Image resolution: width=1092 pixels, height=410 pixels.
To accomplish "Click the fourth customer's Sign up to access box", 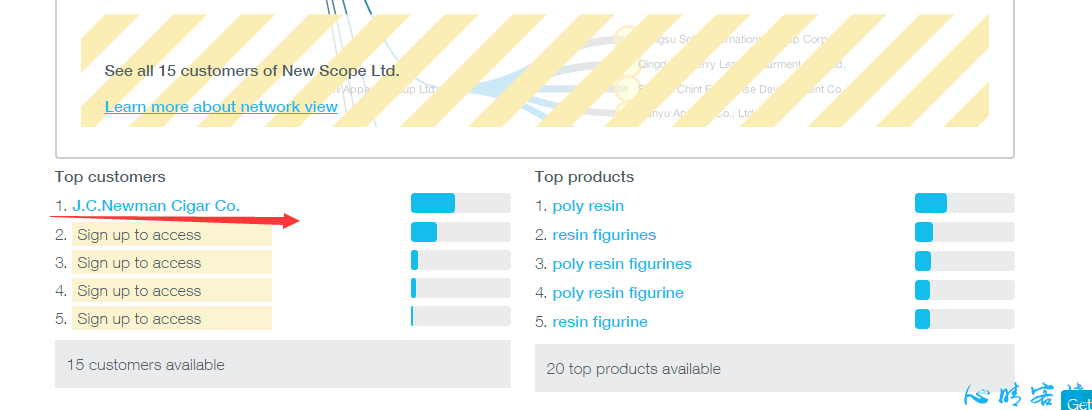I will click(172, 290).
